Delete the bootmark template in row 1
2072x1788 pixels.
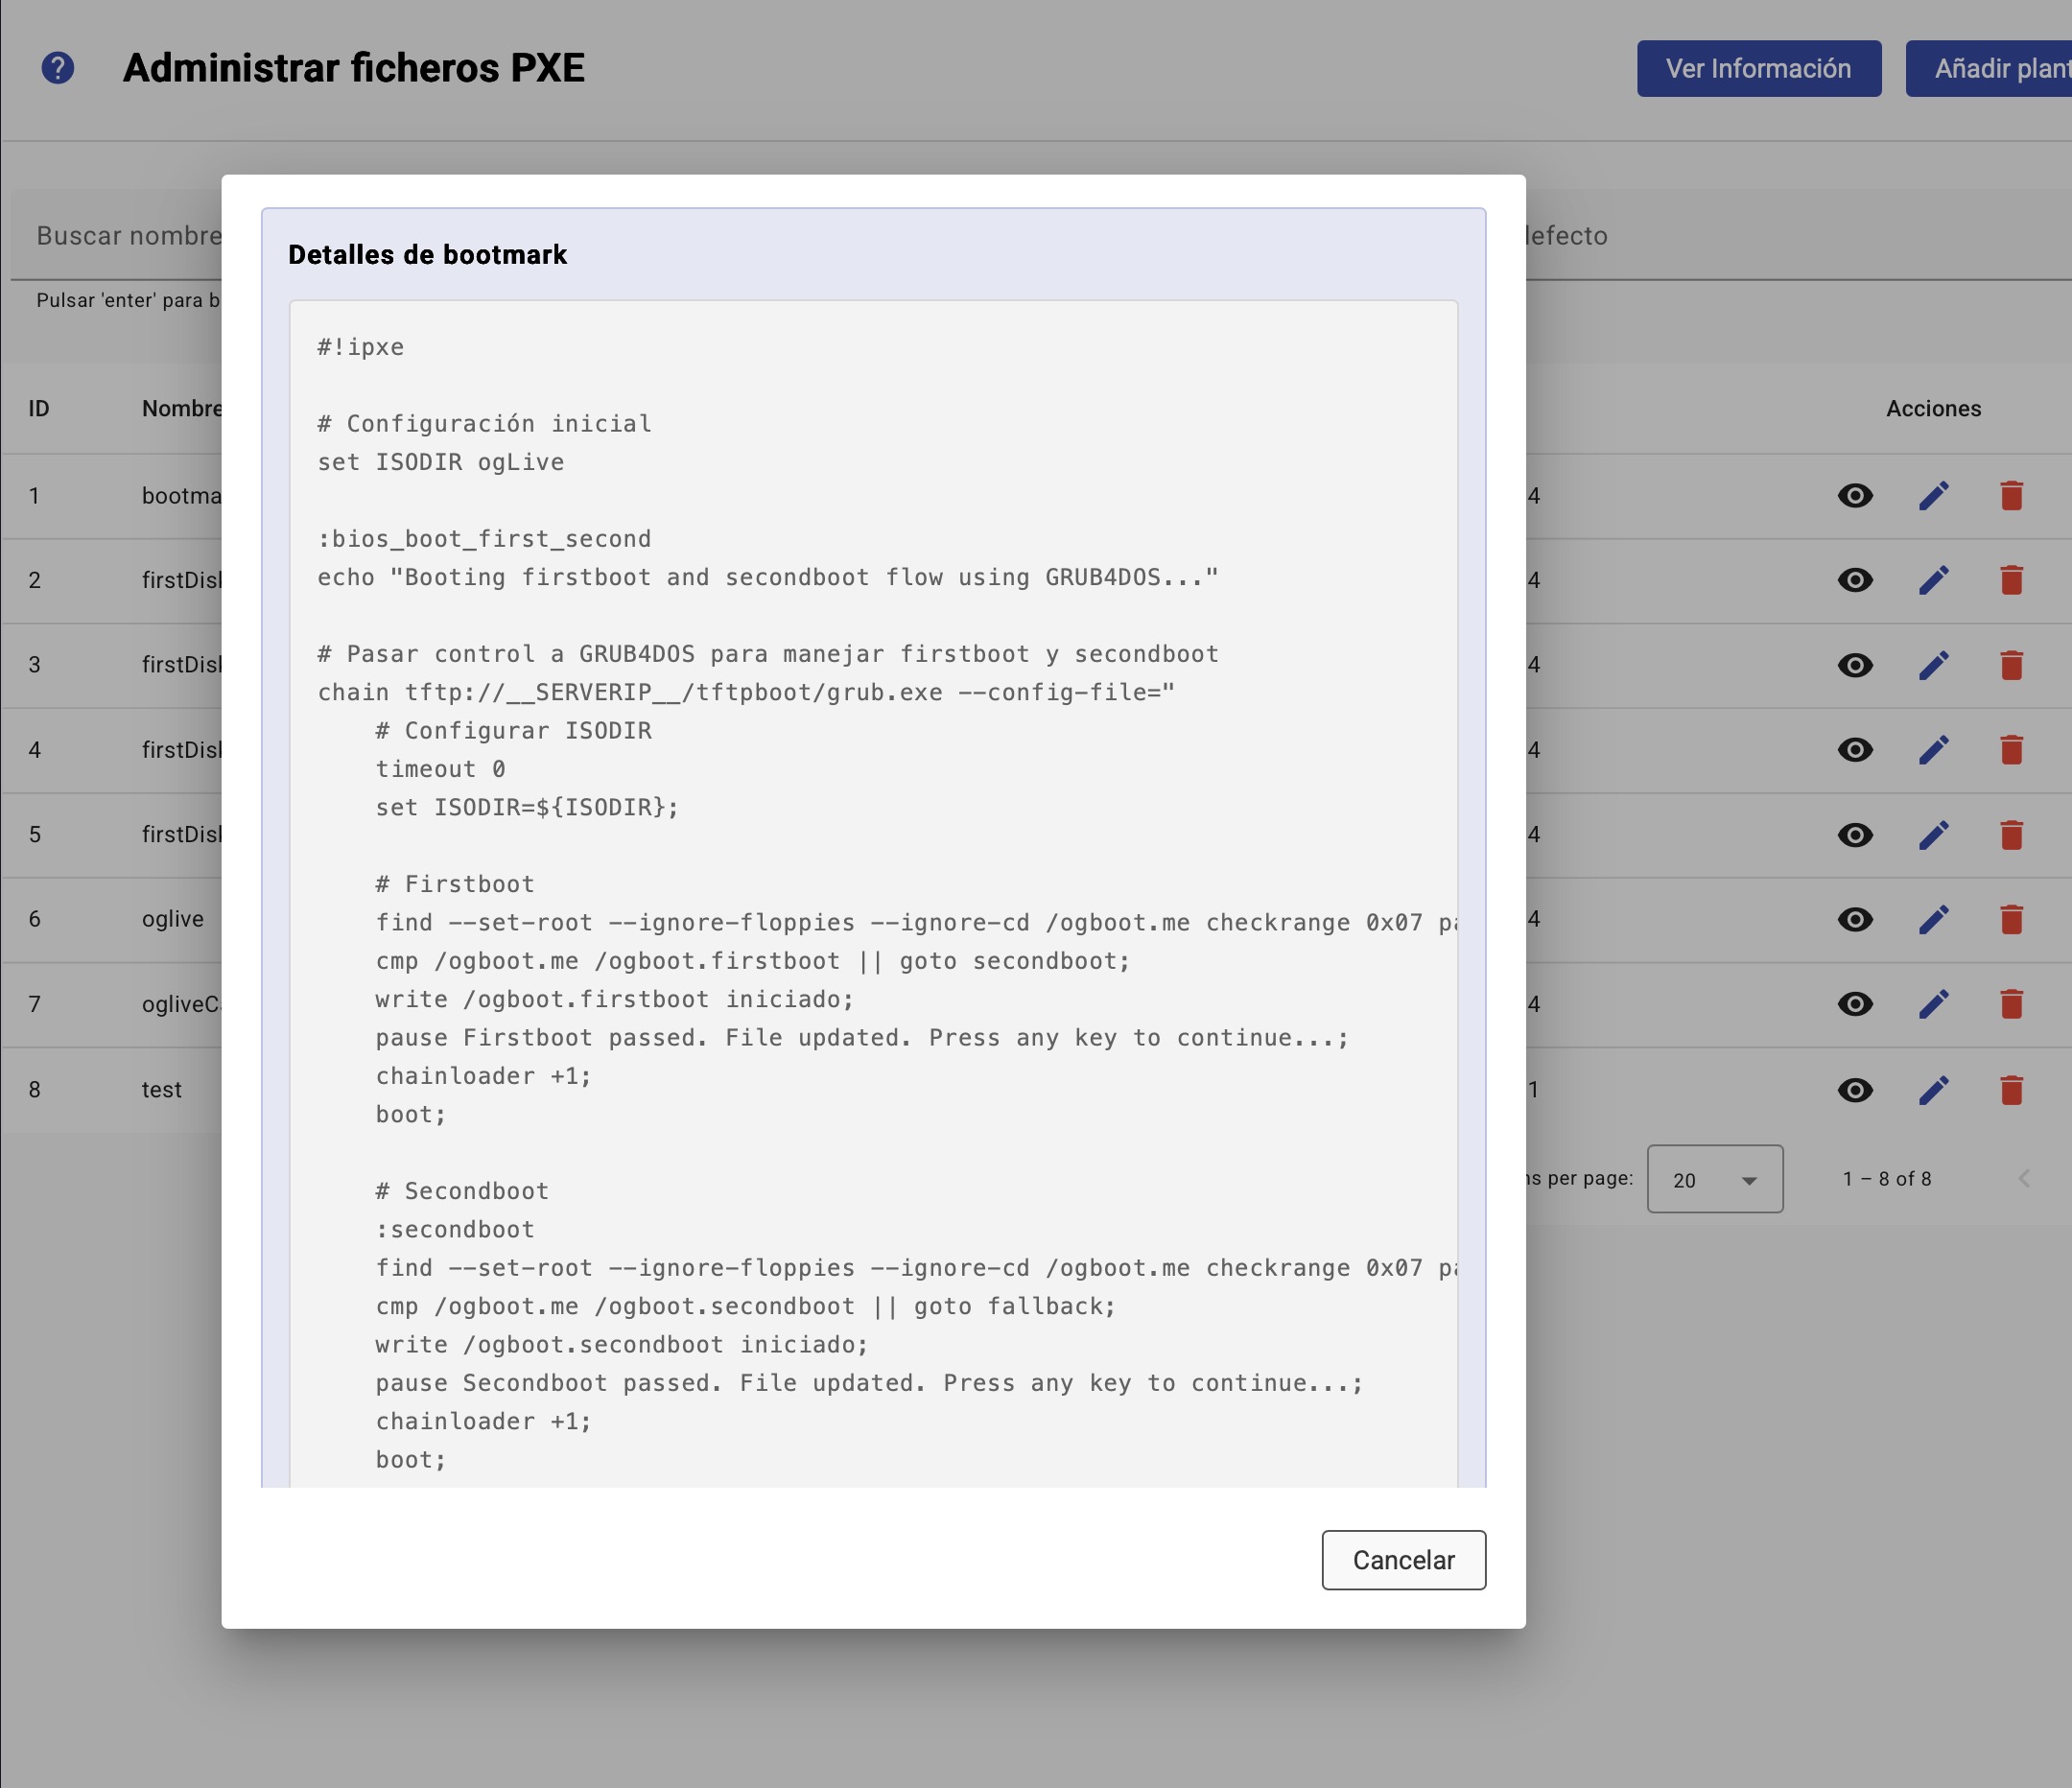pyautogui.click(x=2012, y=496)
